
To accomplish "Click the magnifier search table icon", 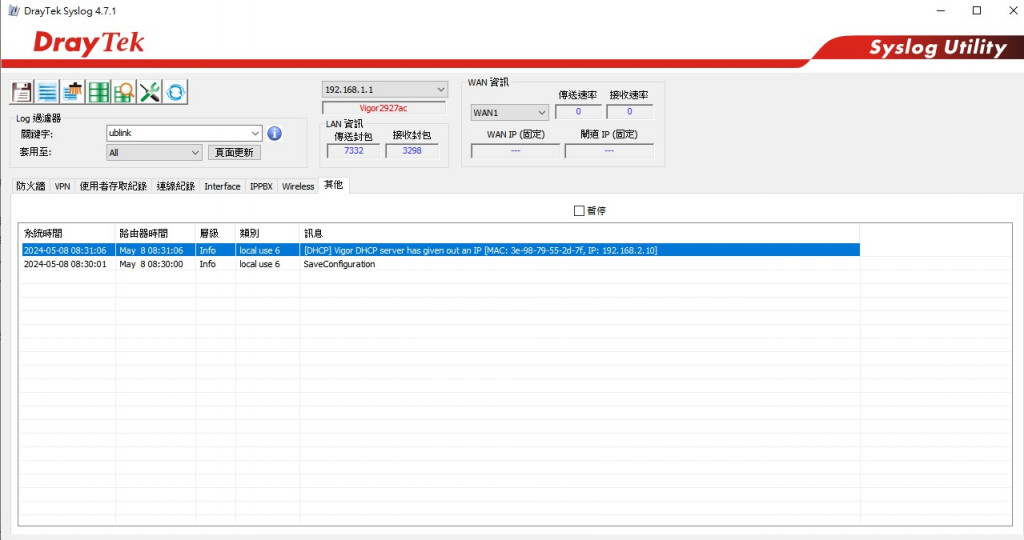I will tap(124, 92).
